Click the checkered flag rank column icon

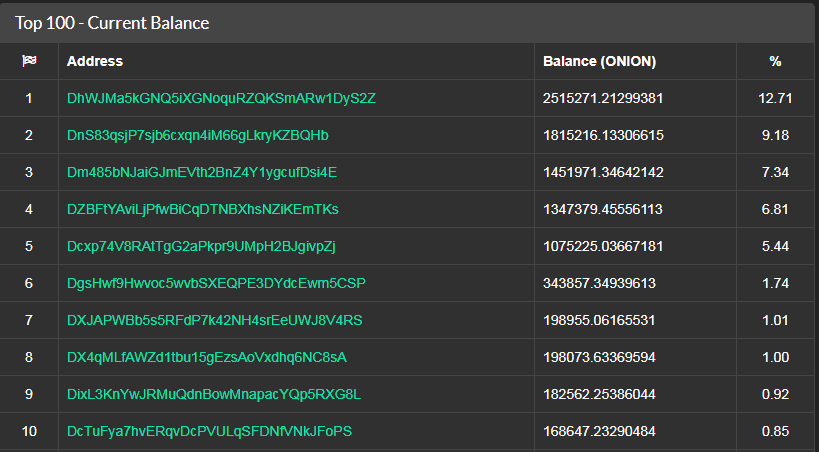[x=29, y=61]
